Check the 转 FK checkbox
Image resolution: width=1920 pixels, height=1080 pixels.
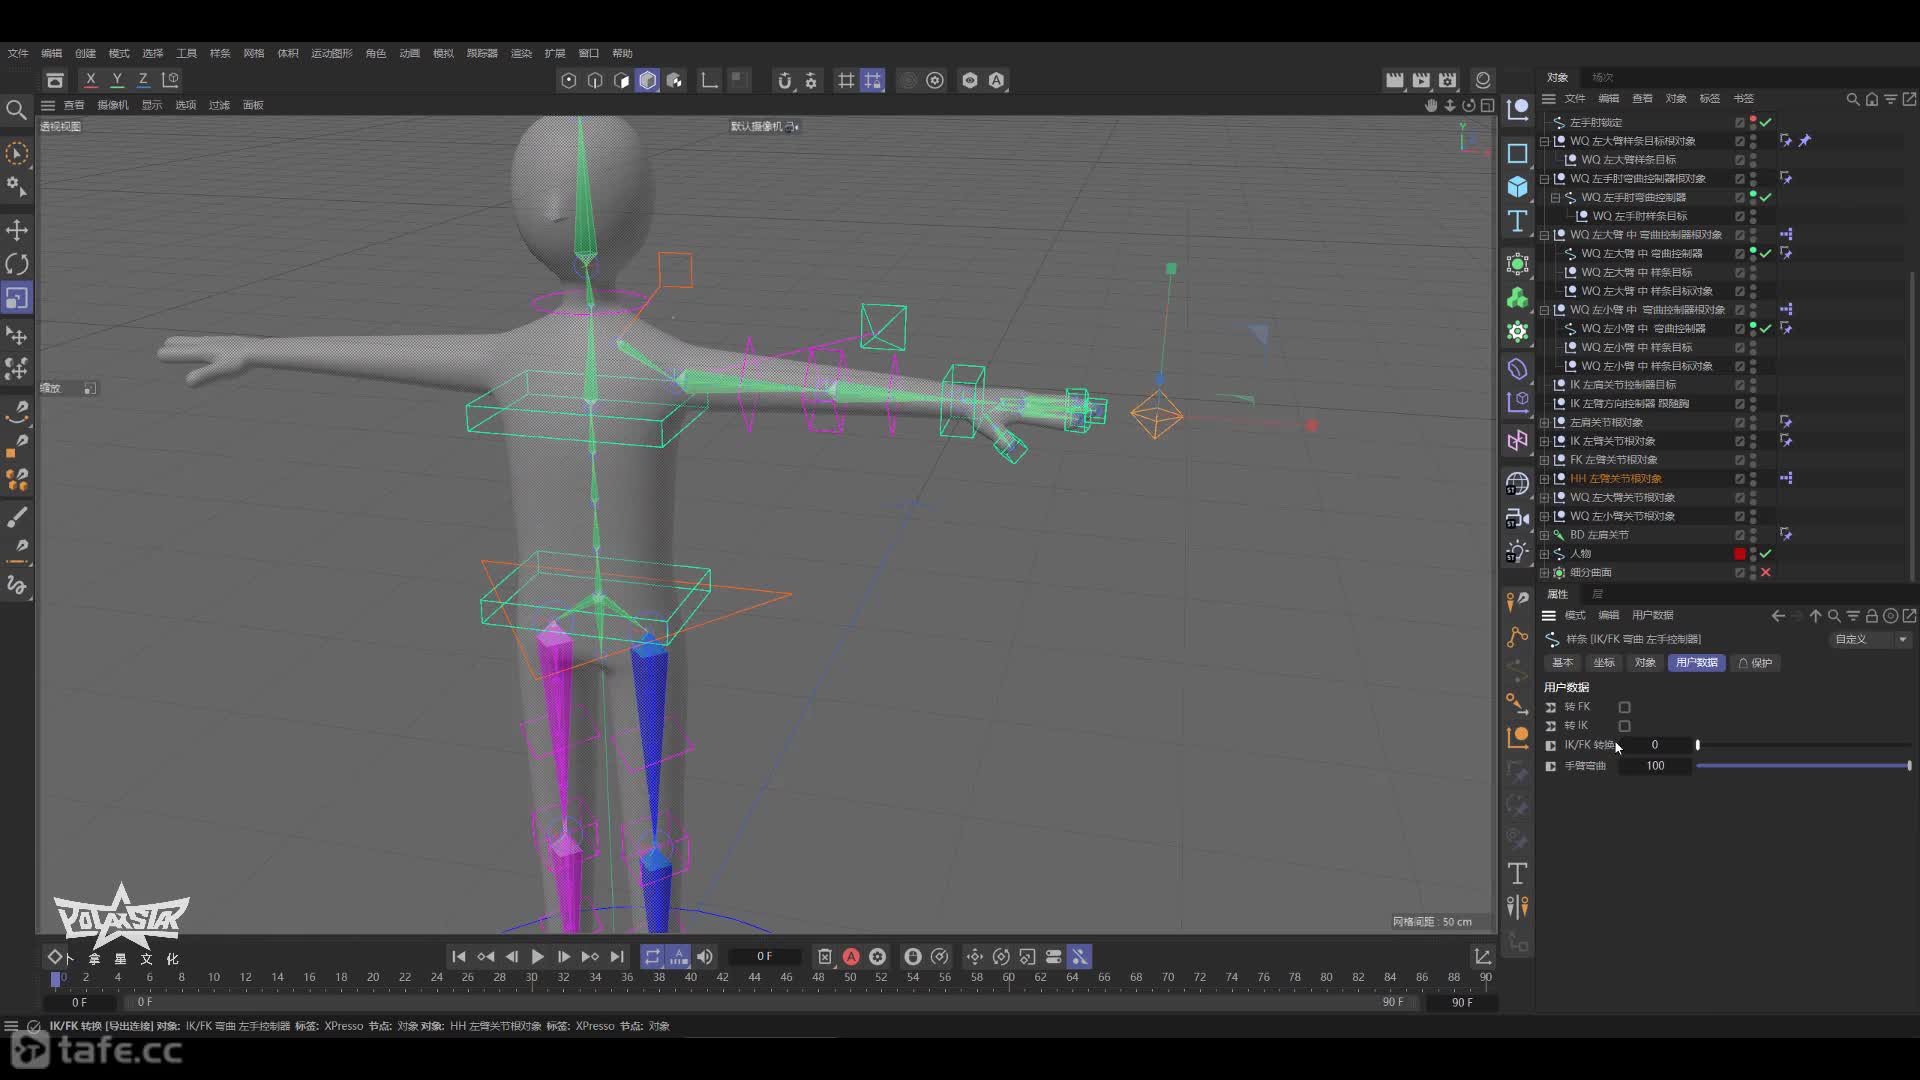click(1624, 707)
